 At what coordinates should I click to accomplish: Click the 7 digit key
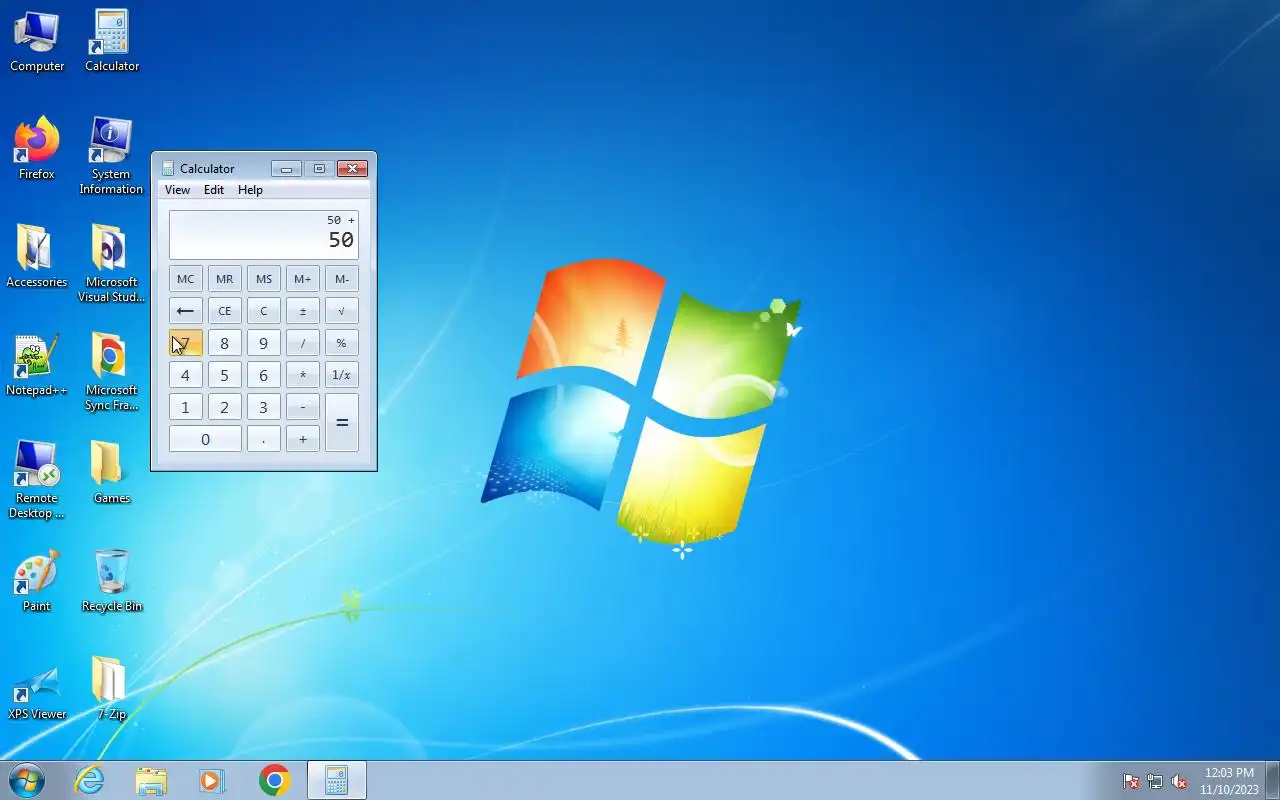point(185,343)
